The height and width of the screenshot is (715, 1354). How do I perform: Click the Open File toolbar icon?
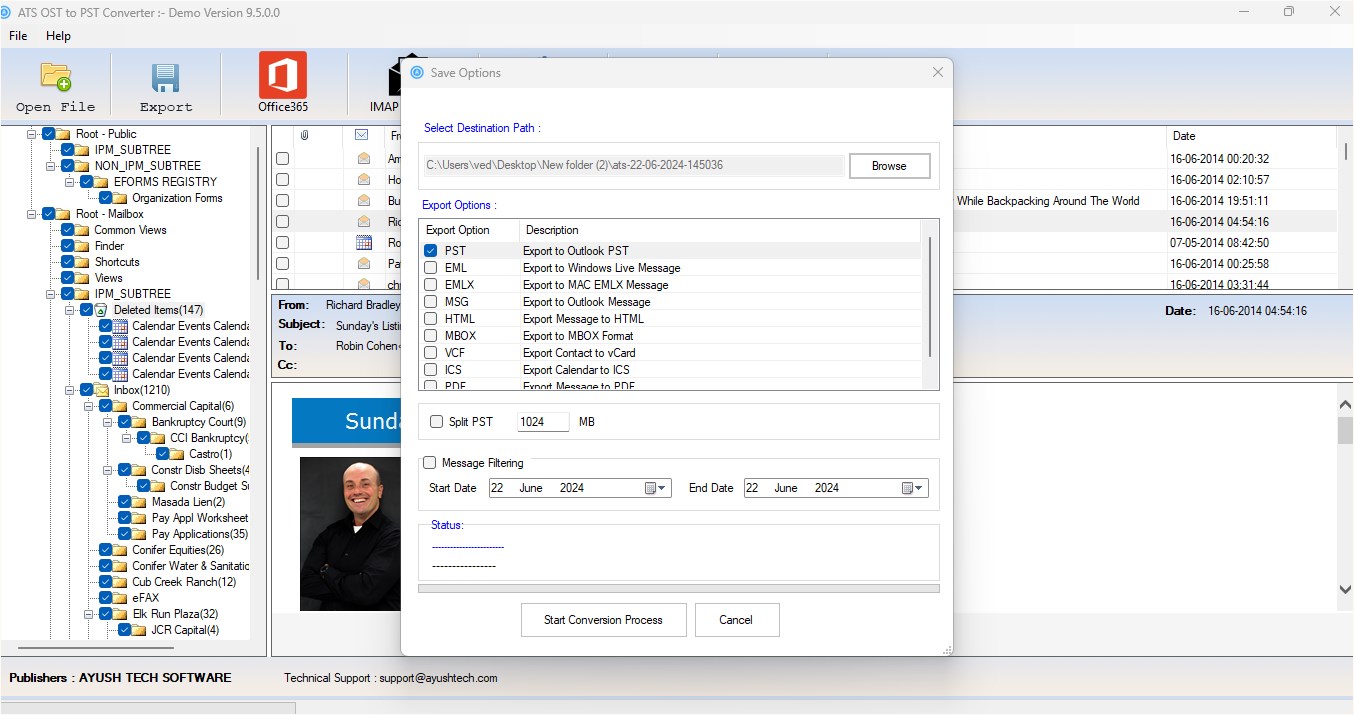pyautogui.click(x=55, y=77)
